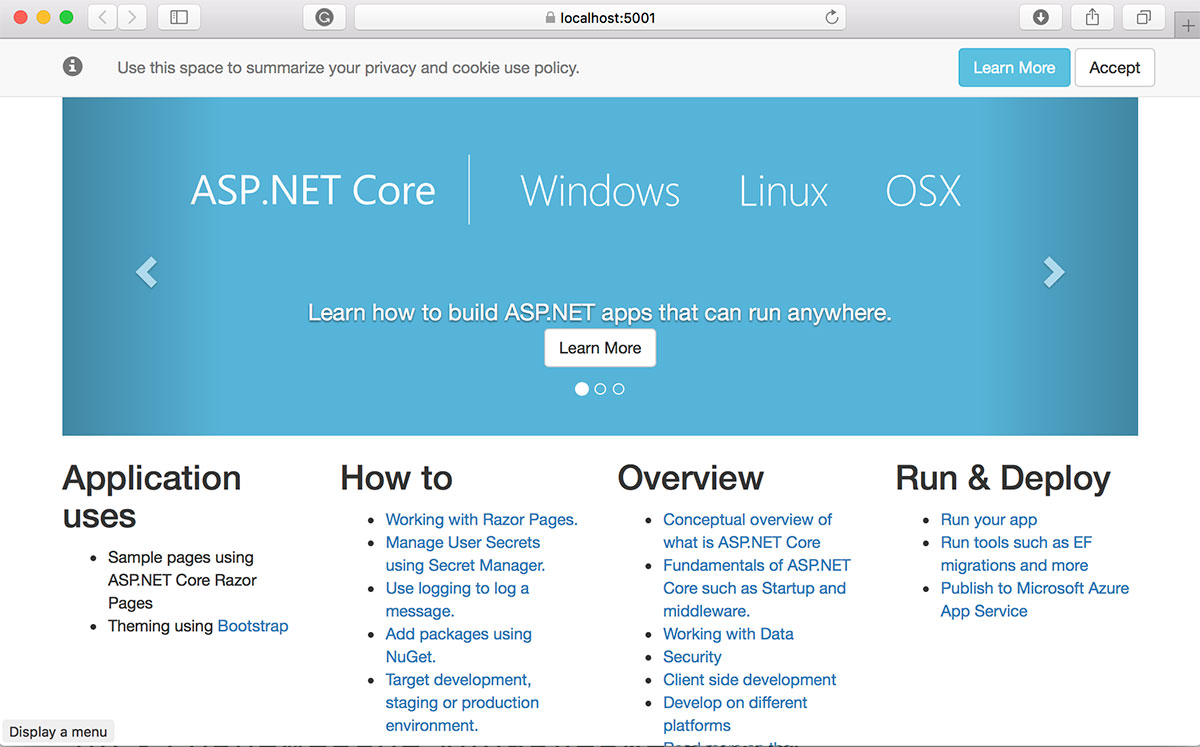Screen dimensions: 1200x747
Task: Open the Run your app link
Action: (989, 519)
